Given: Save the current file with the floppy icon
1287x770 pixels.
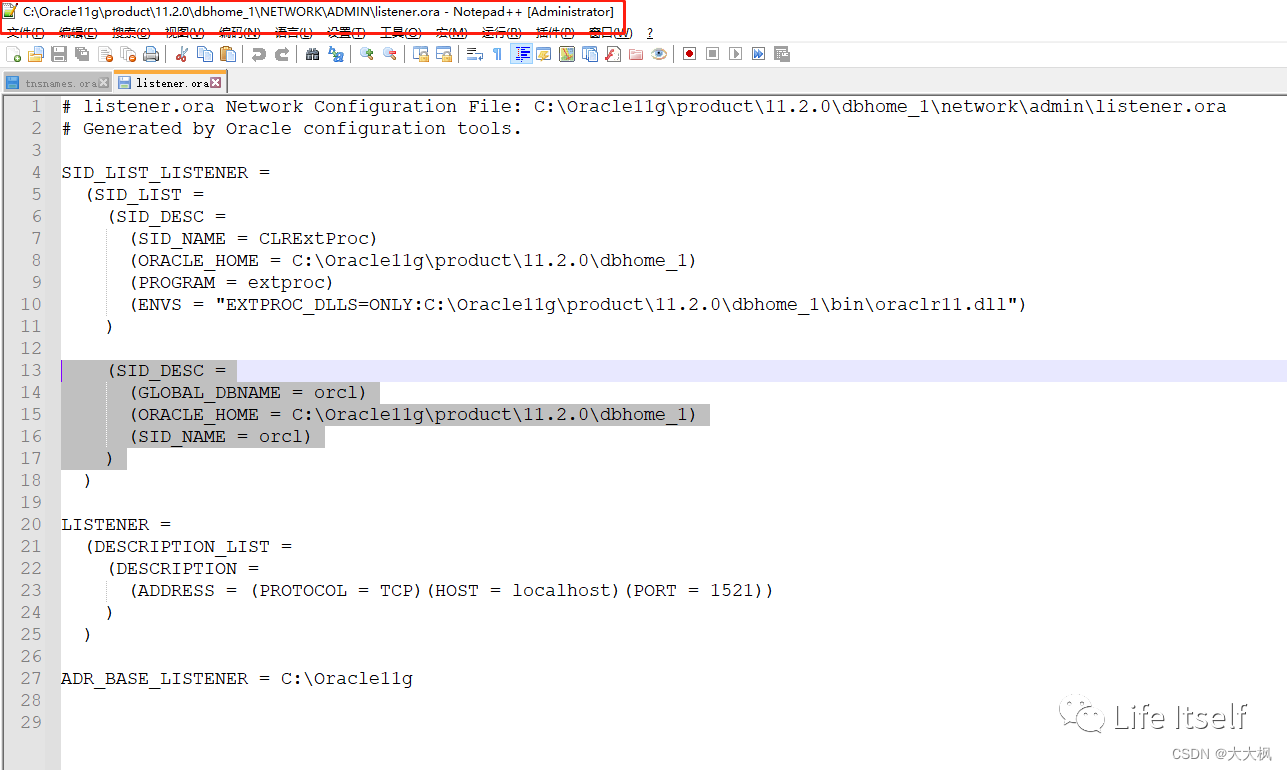Looking at the screenshot, I should (x=59, y=54).
